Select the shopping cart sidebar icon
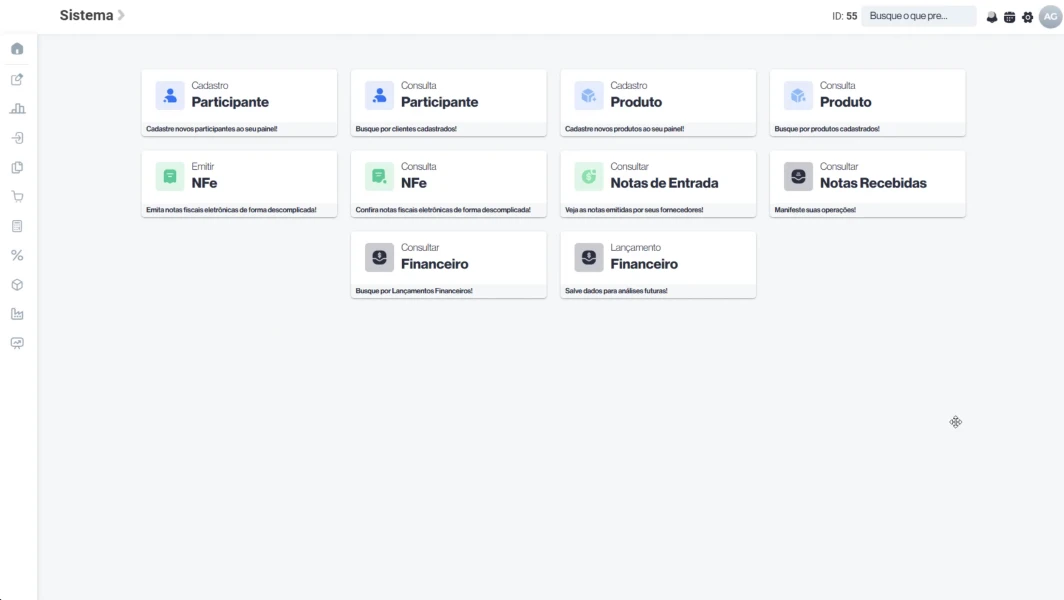Screen dimensions: 1064x600 pyautogui.click(x=17, y=197)
